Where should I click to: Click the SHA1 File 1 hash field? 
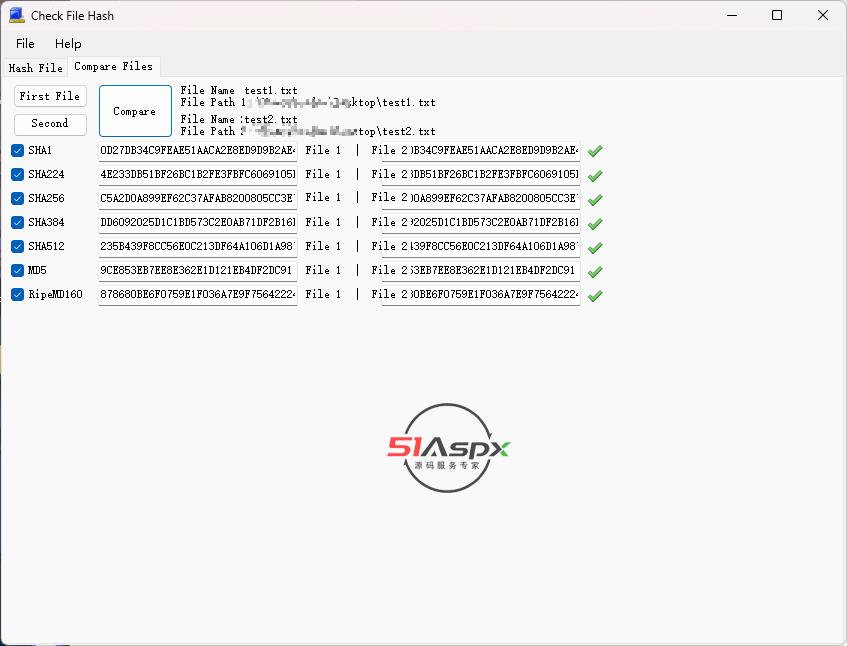(x=198, y=150)
